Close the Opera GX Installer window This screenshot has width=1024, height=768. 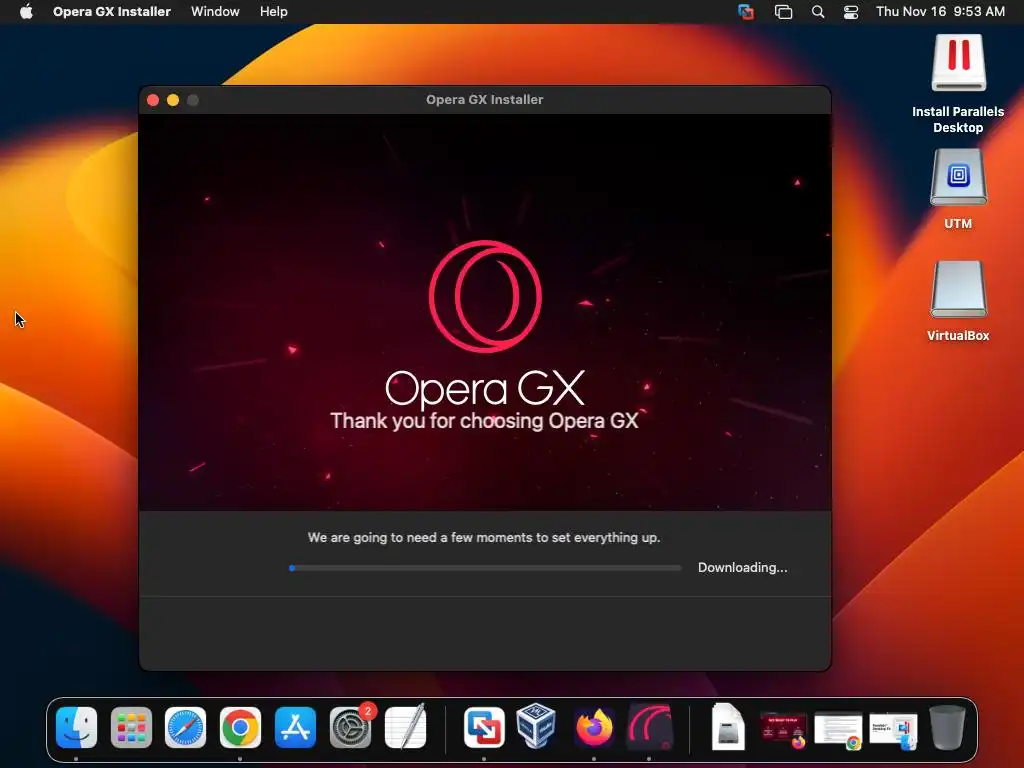pyautogui.click(x=153, y=100)
